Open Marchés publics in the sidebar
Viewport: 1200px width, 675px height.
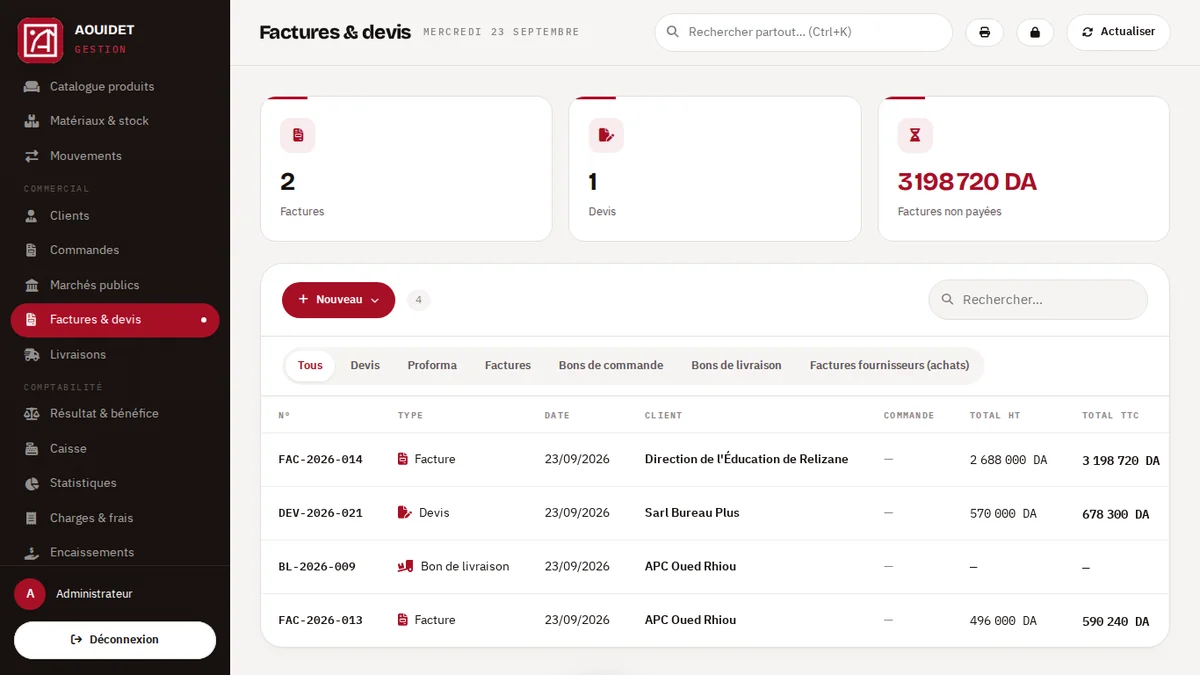point(115,285)
